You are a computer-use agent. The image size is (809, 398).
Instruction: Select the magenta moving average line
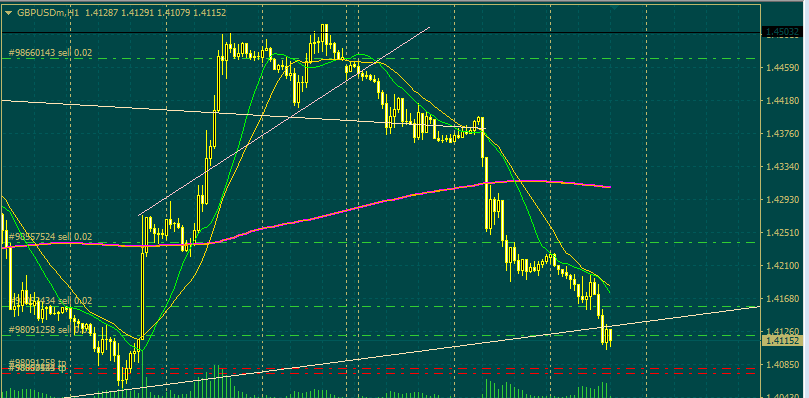click(361, 207)
